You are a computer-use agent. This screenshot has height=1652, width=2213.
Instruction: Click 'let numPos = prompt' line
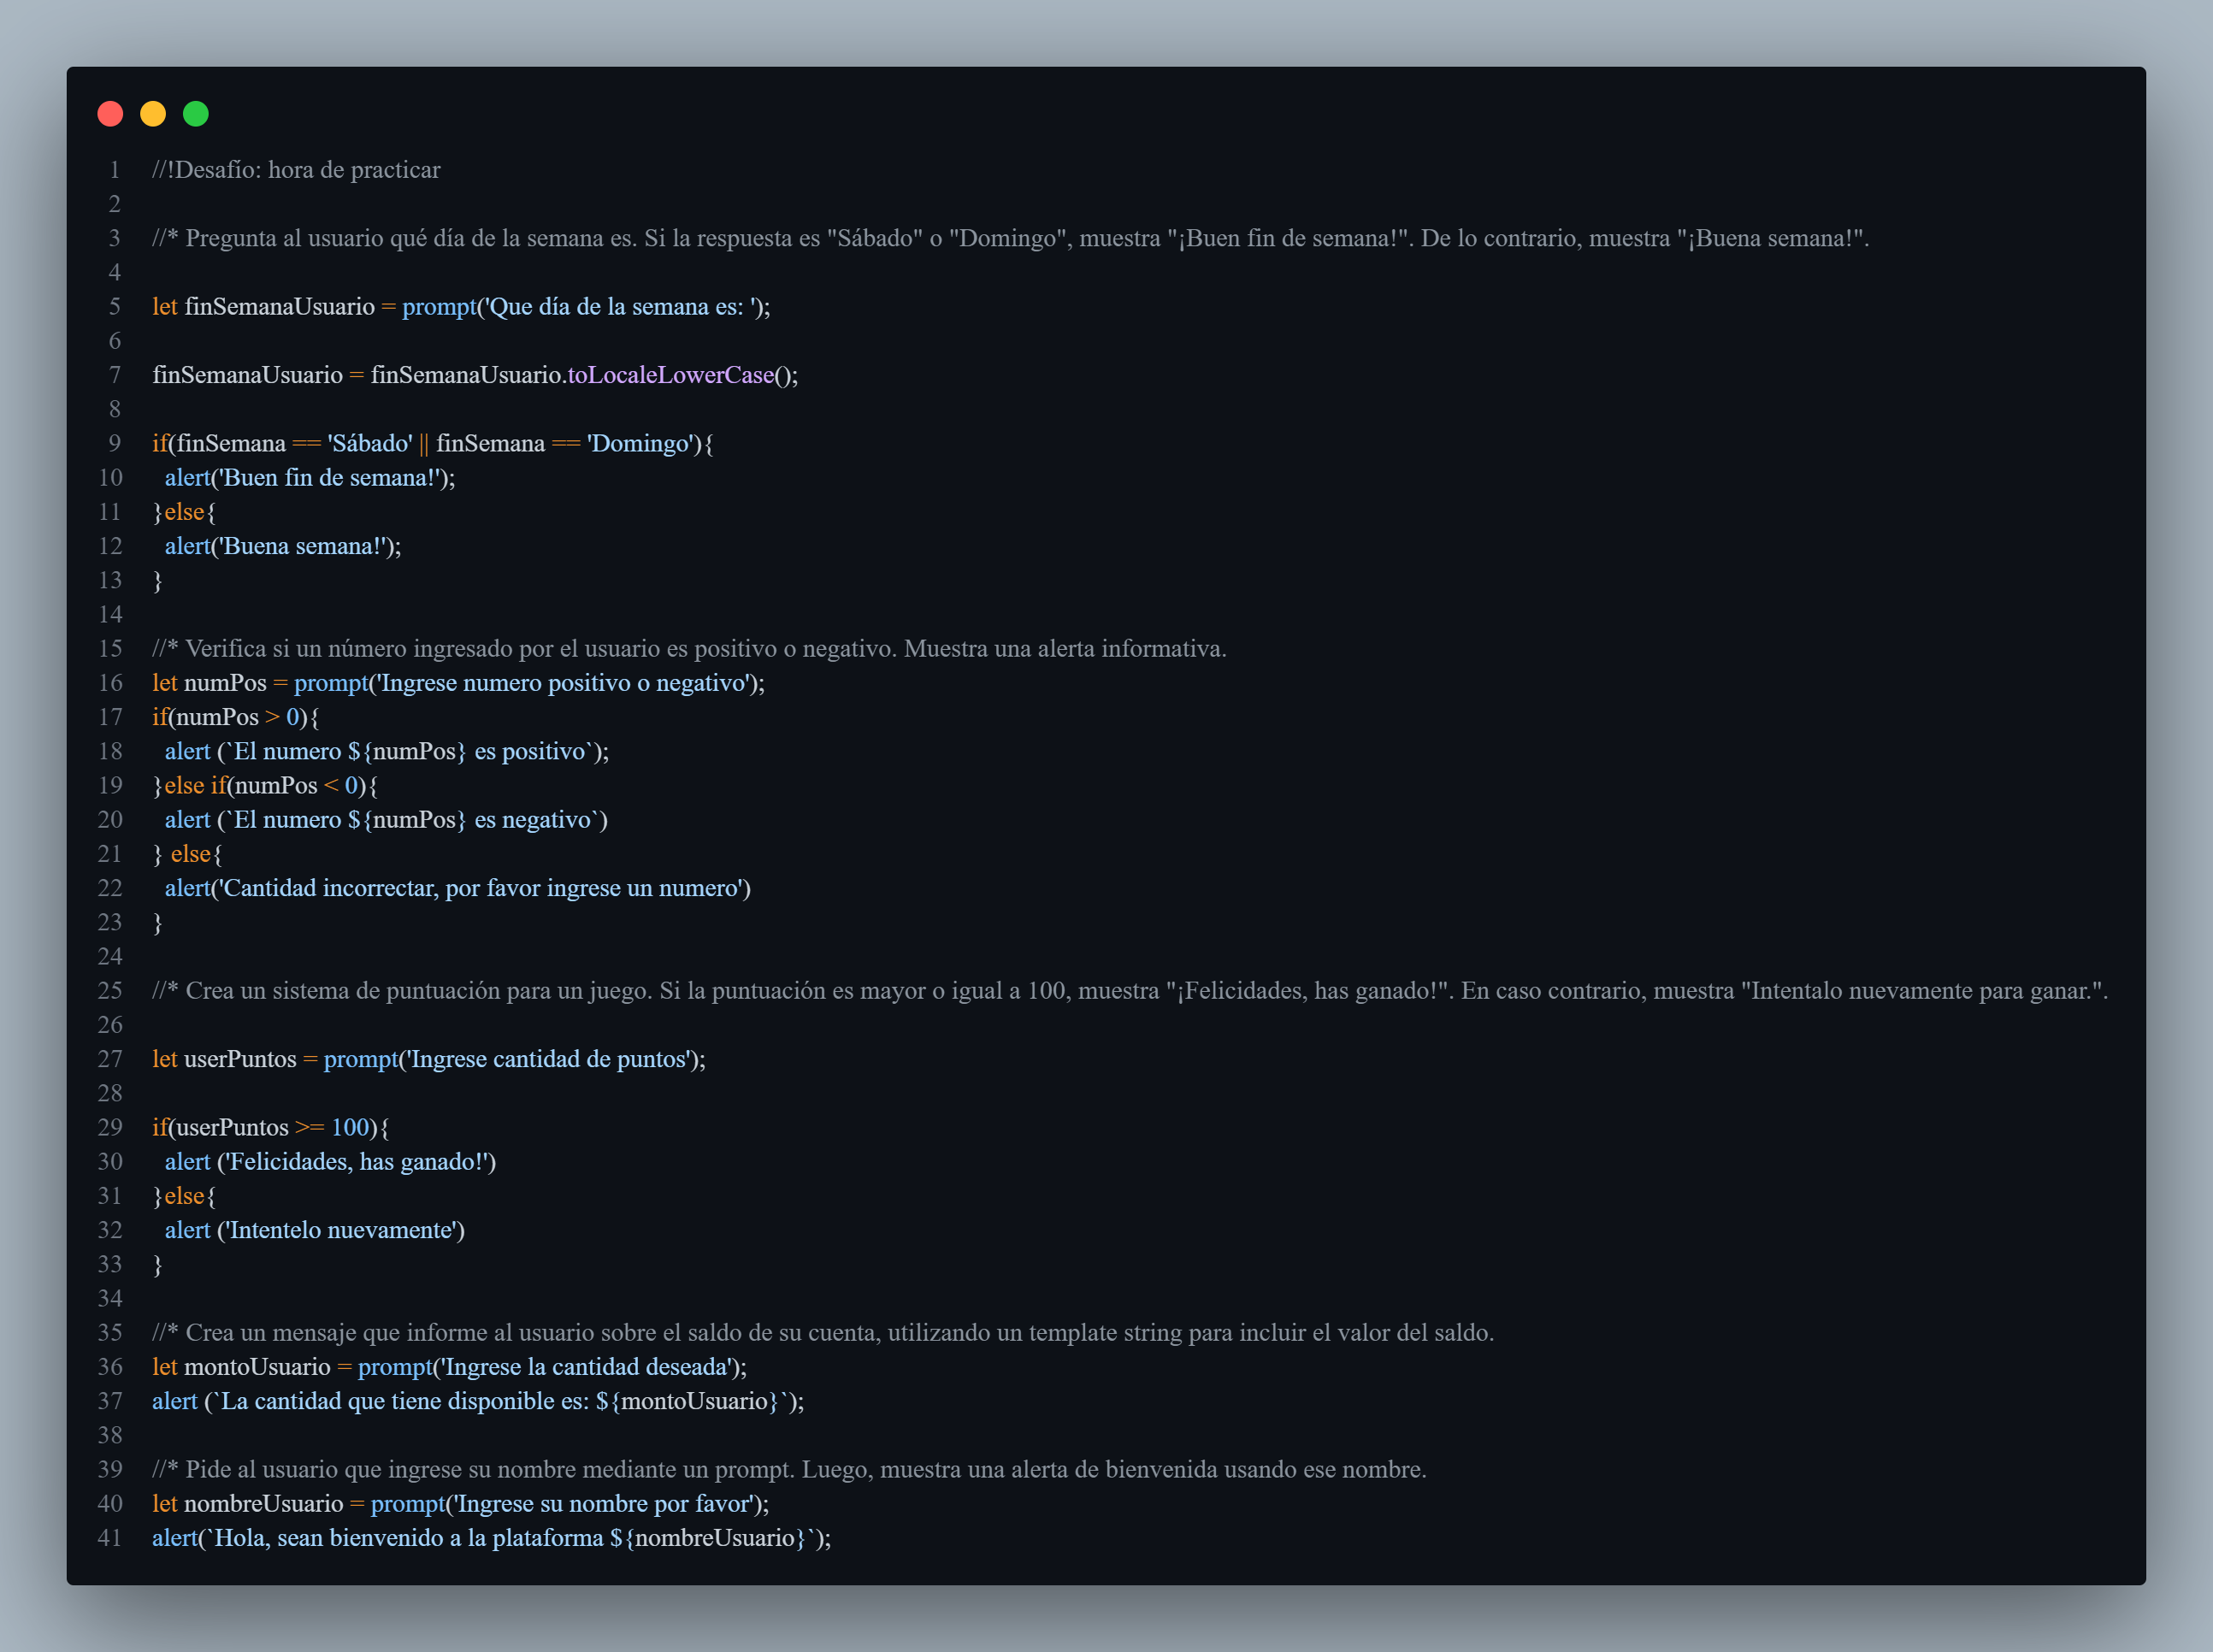coord(458,683)
